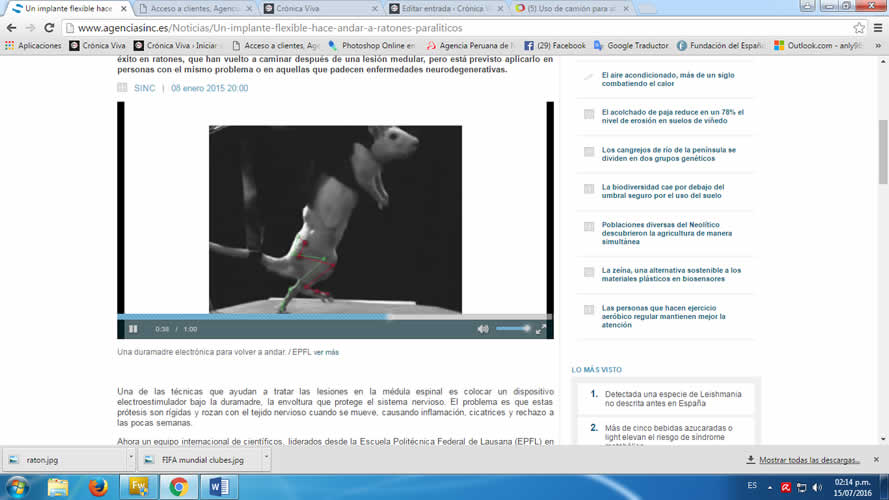Click 'Mostrar todas las descargas' link
This screenshot has height=500, width=889.
(809, 460)
